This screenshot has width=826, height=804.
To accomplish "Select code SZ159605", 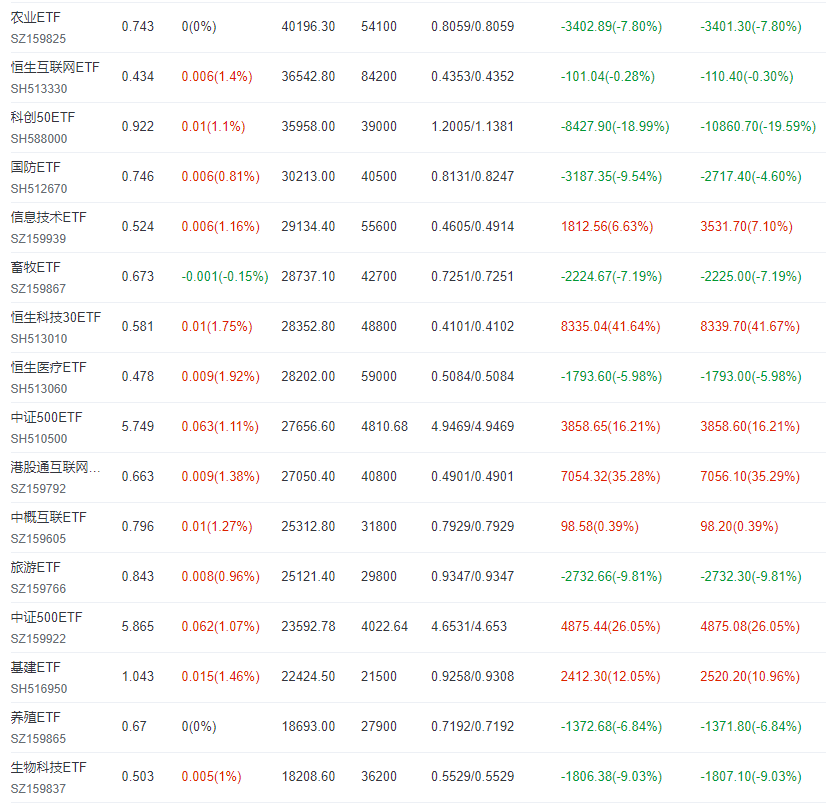I will coord(38,540).
